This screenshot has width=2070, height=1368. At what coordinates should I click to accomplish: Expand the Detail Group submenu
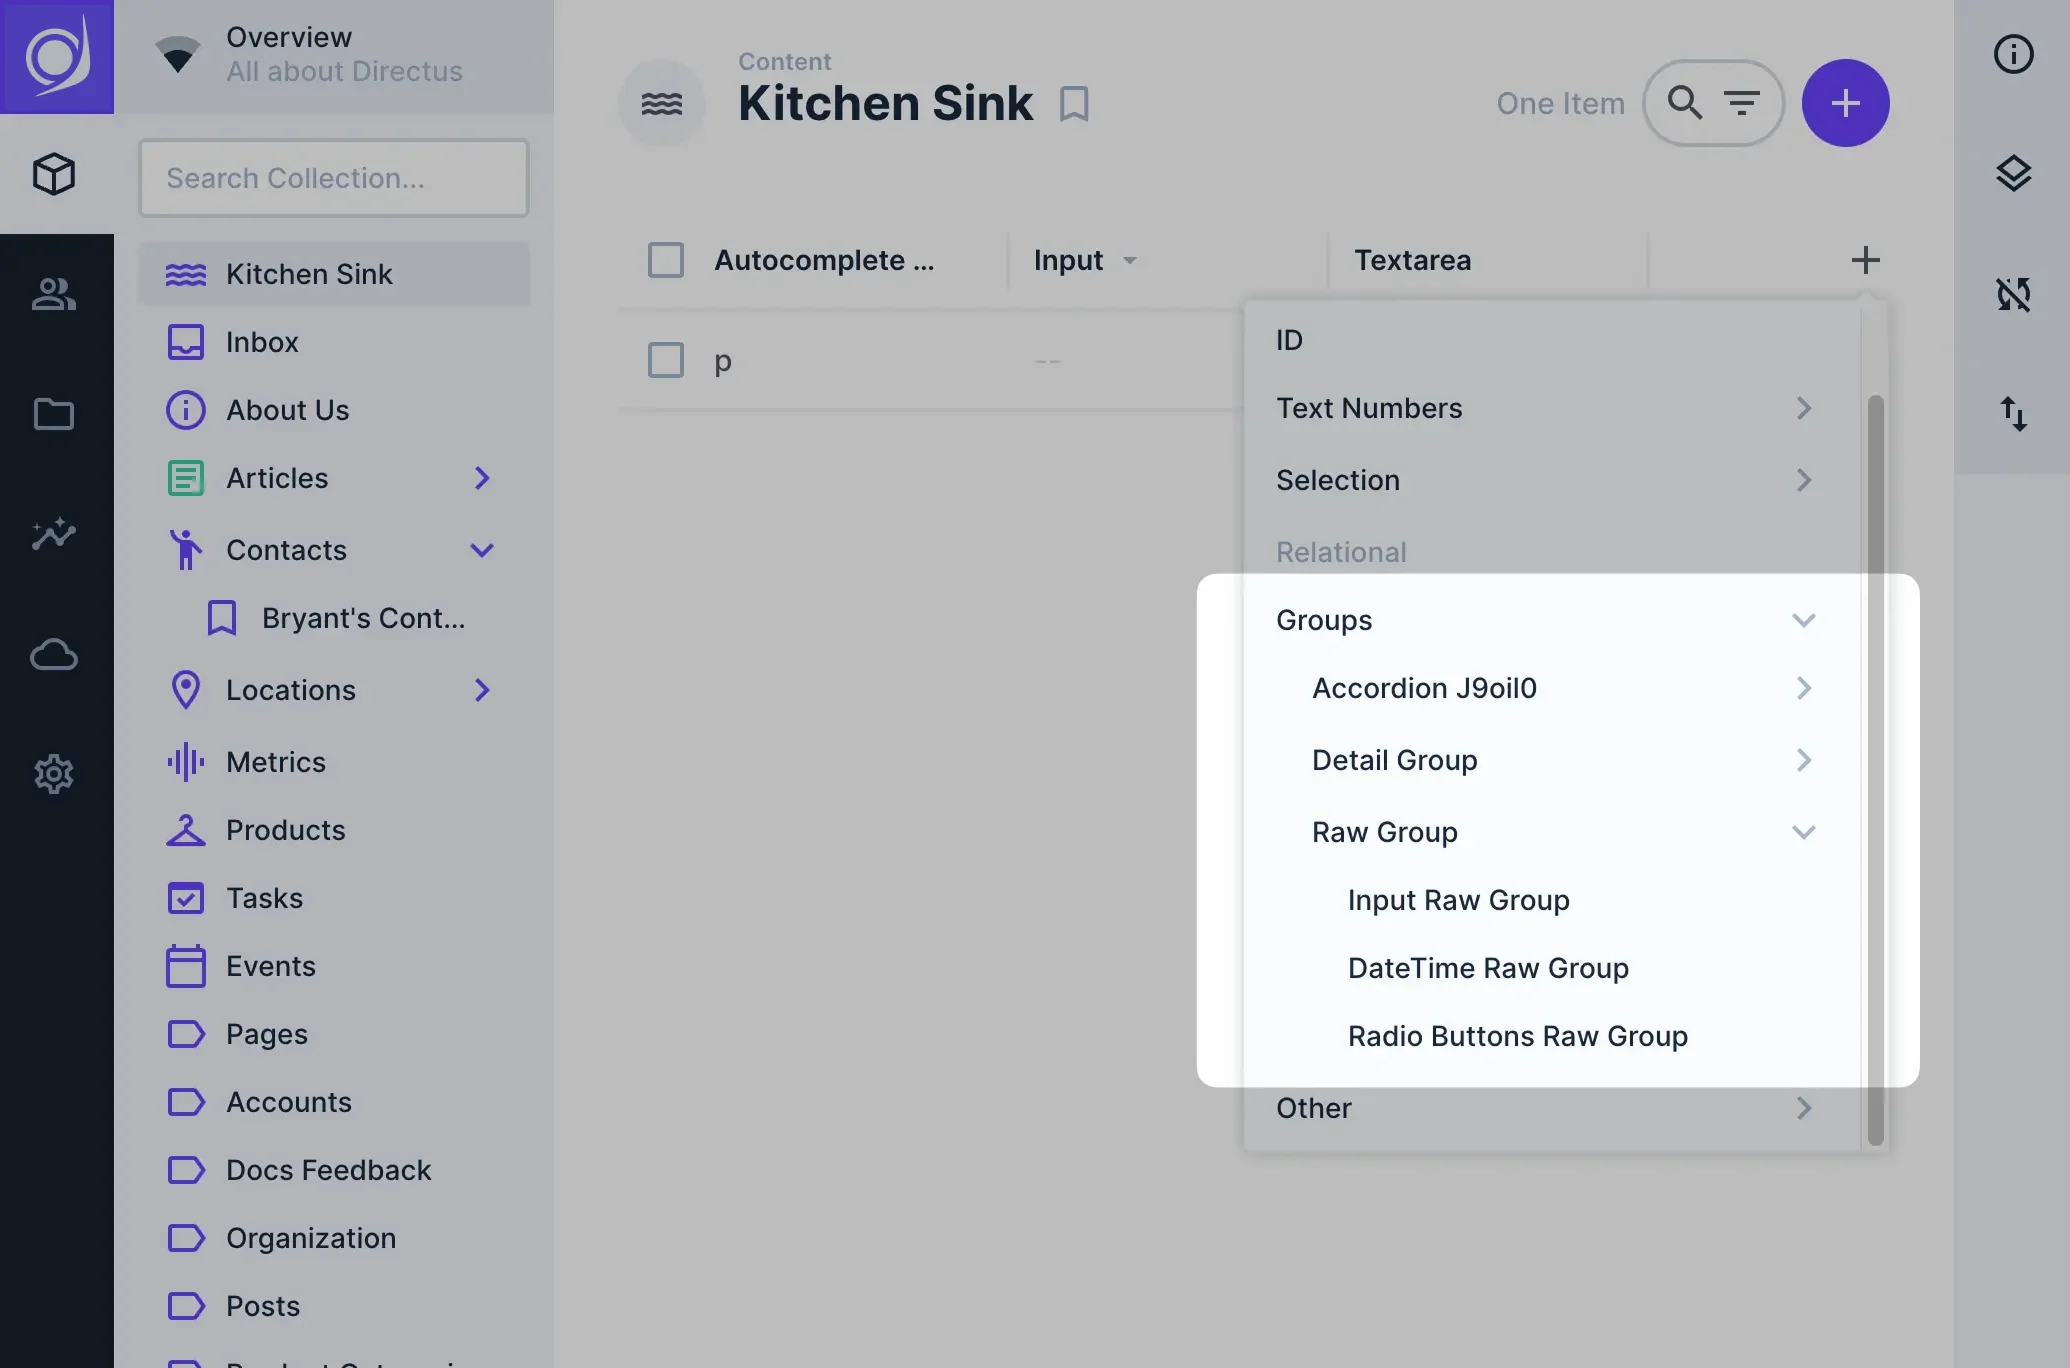click(x=1805, y=760)
